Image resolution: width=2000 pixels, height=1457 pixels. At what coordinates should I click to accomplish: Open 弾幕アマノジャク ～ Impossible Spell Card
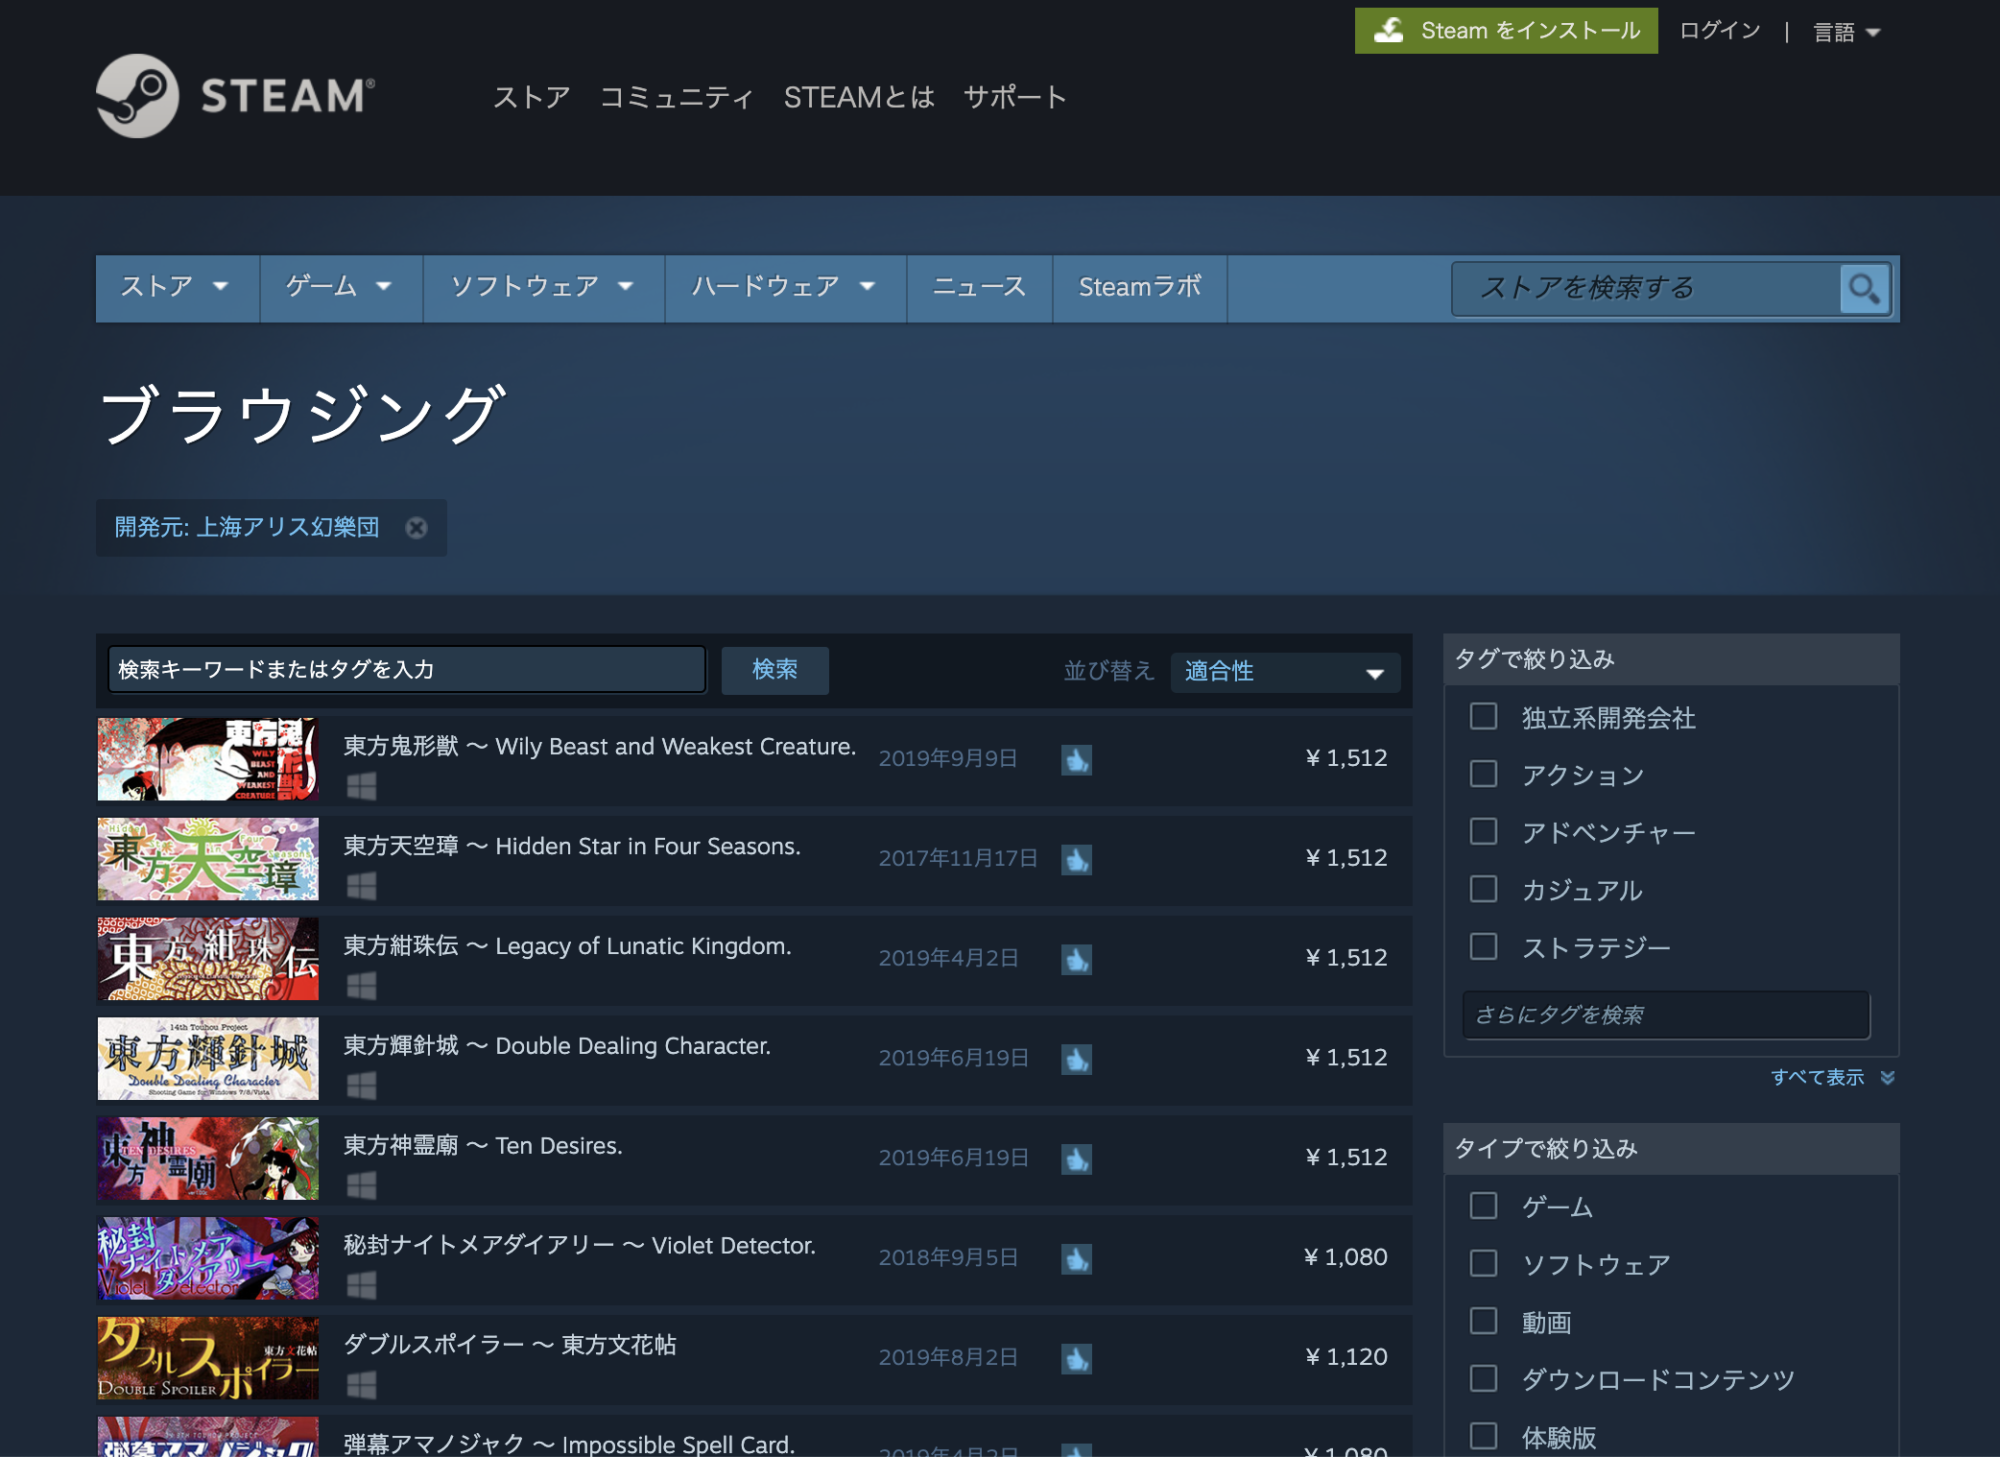(569, 1444)
